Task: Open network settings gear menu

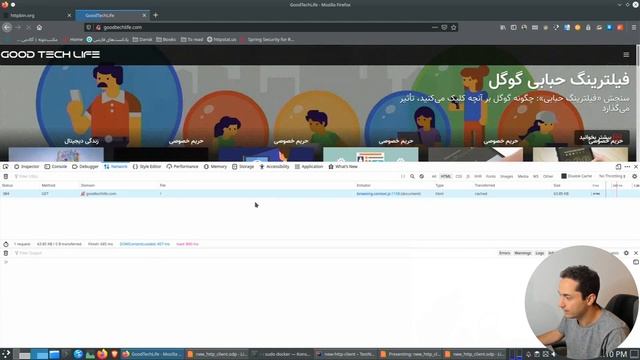Action: (634, 176)
